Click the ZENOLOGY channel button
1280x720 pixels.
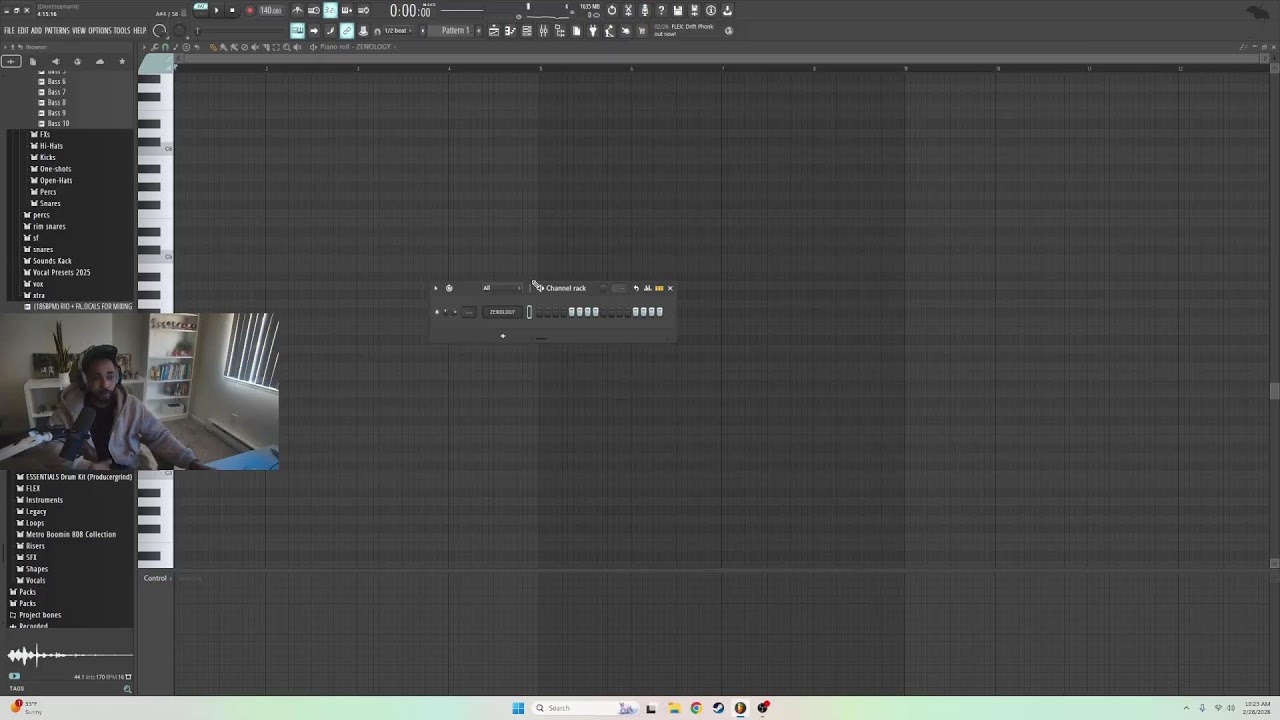pyautogui.click(x=502, y=312)
